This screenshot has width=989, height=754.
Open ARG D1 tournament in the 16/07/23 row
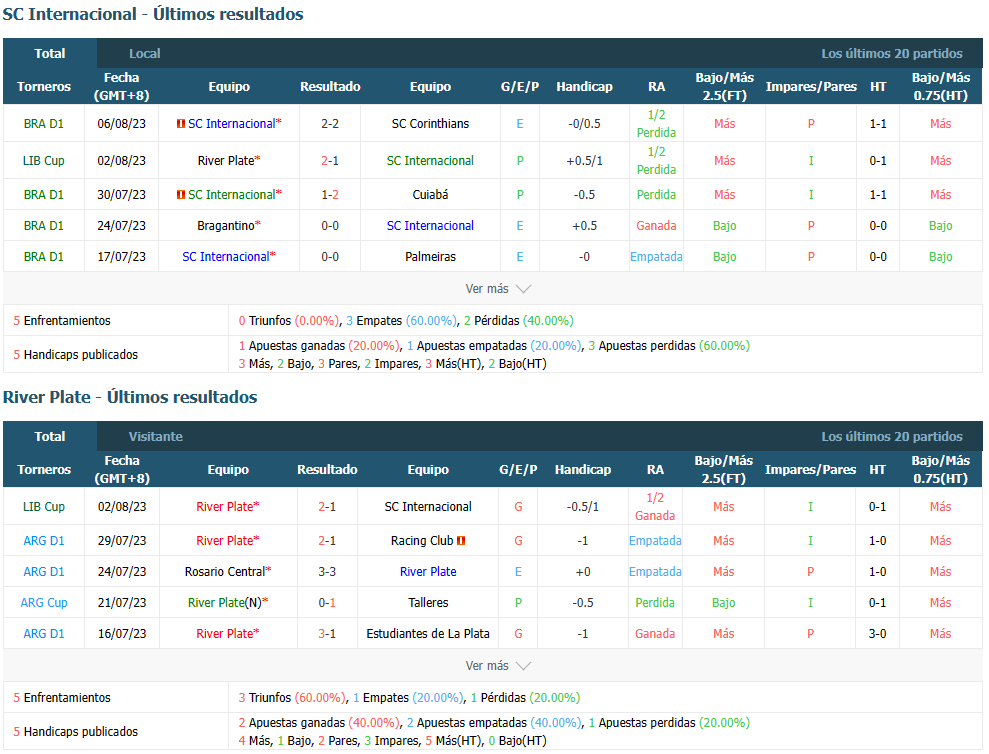click(x=44, y=633)
